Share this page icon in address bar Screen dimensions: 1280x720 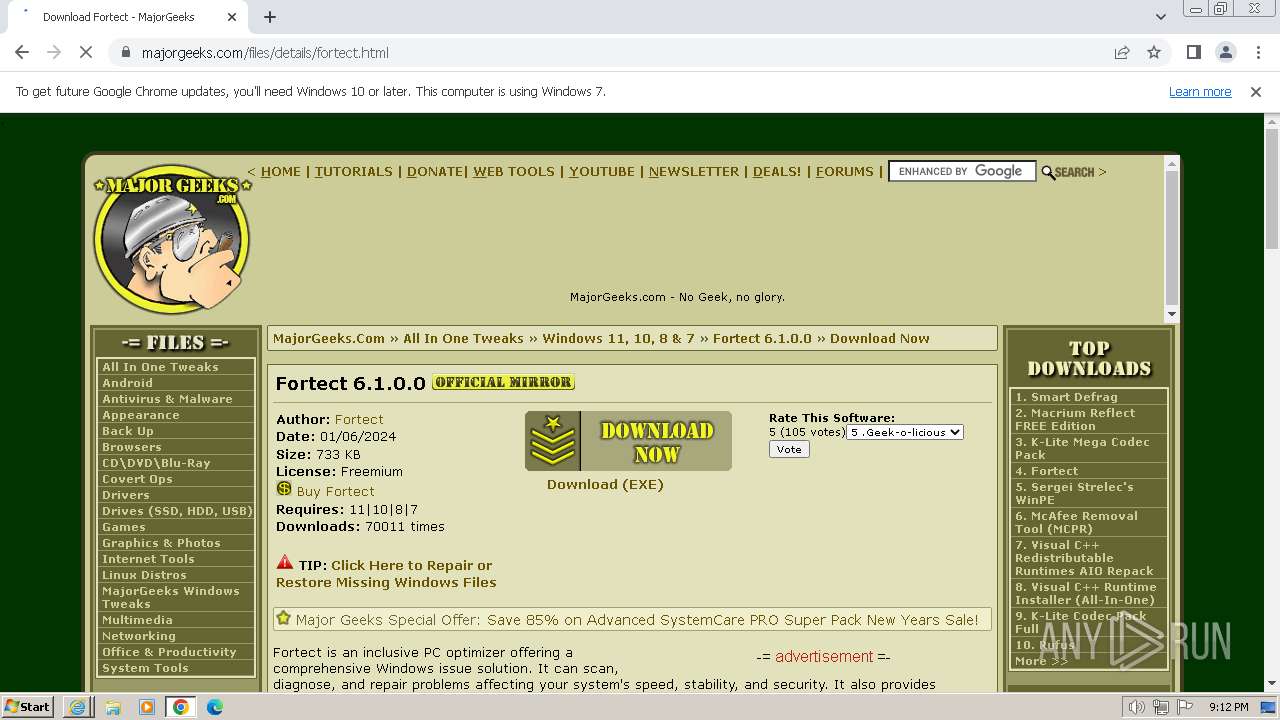(1122, 53)
